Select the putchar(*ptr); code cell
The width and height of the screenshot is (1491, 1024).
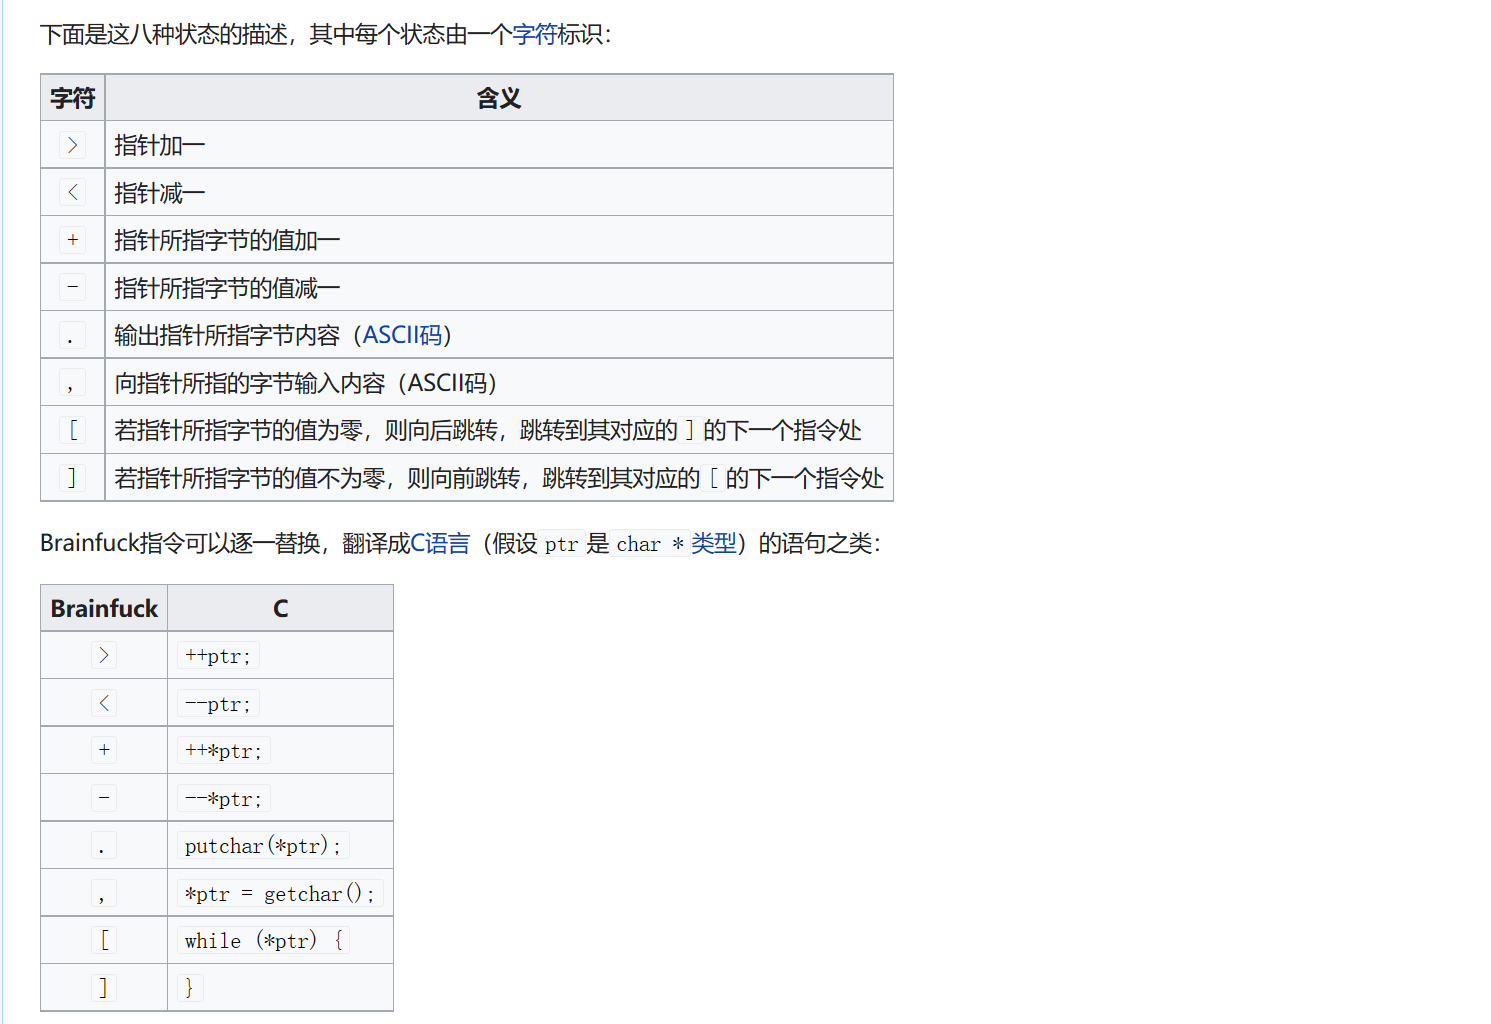coord(263,846)
